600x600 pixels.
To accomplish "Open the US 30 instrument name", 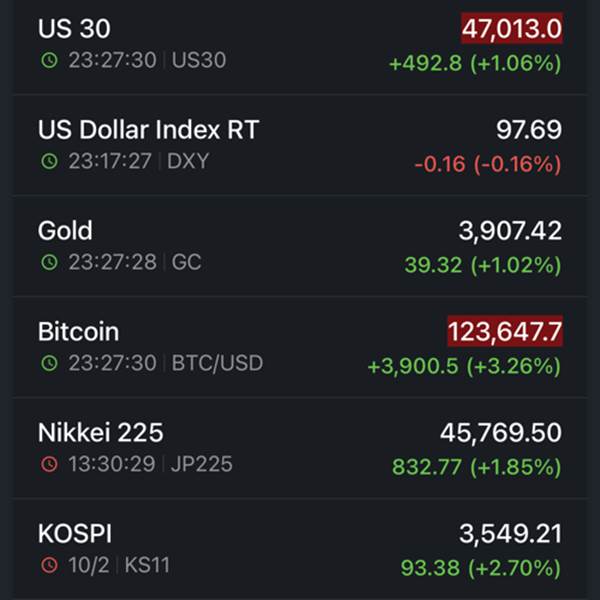I will (x=74, y=29).
